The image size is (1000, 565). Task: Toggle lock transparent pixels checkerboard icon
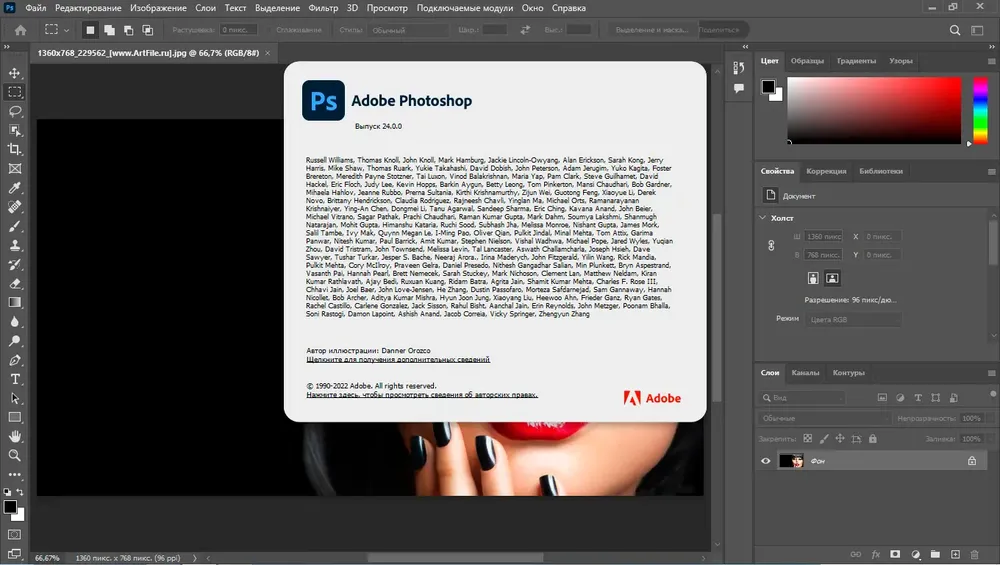click(x=808, y=439)
